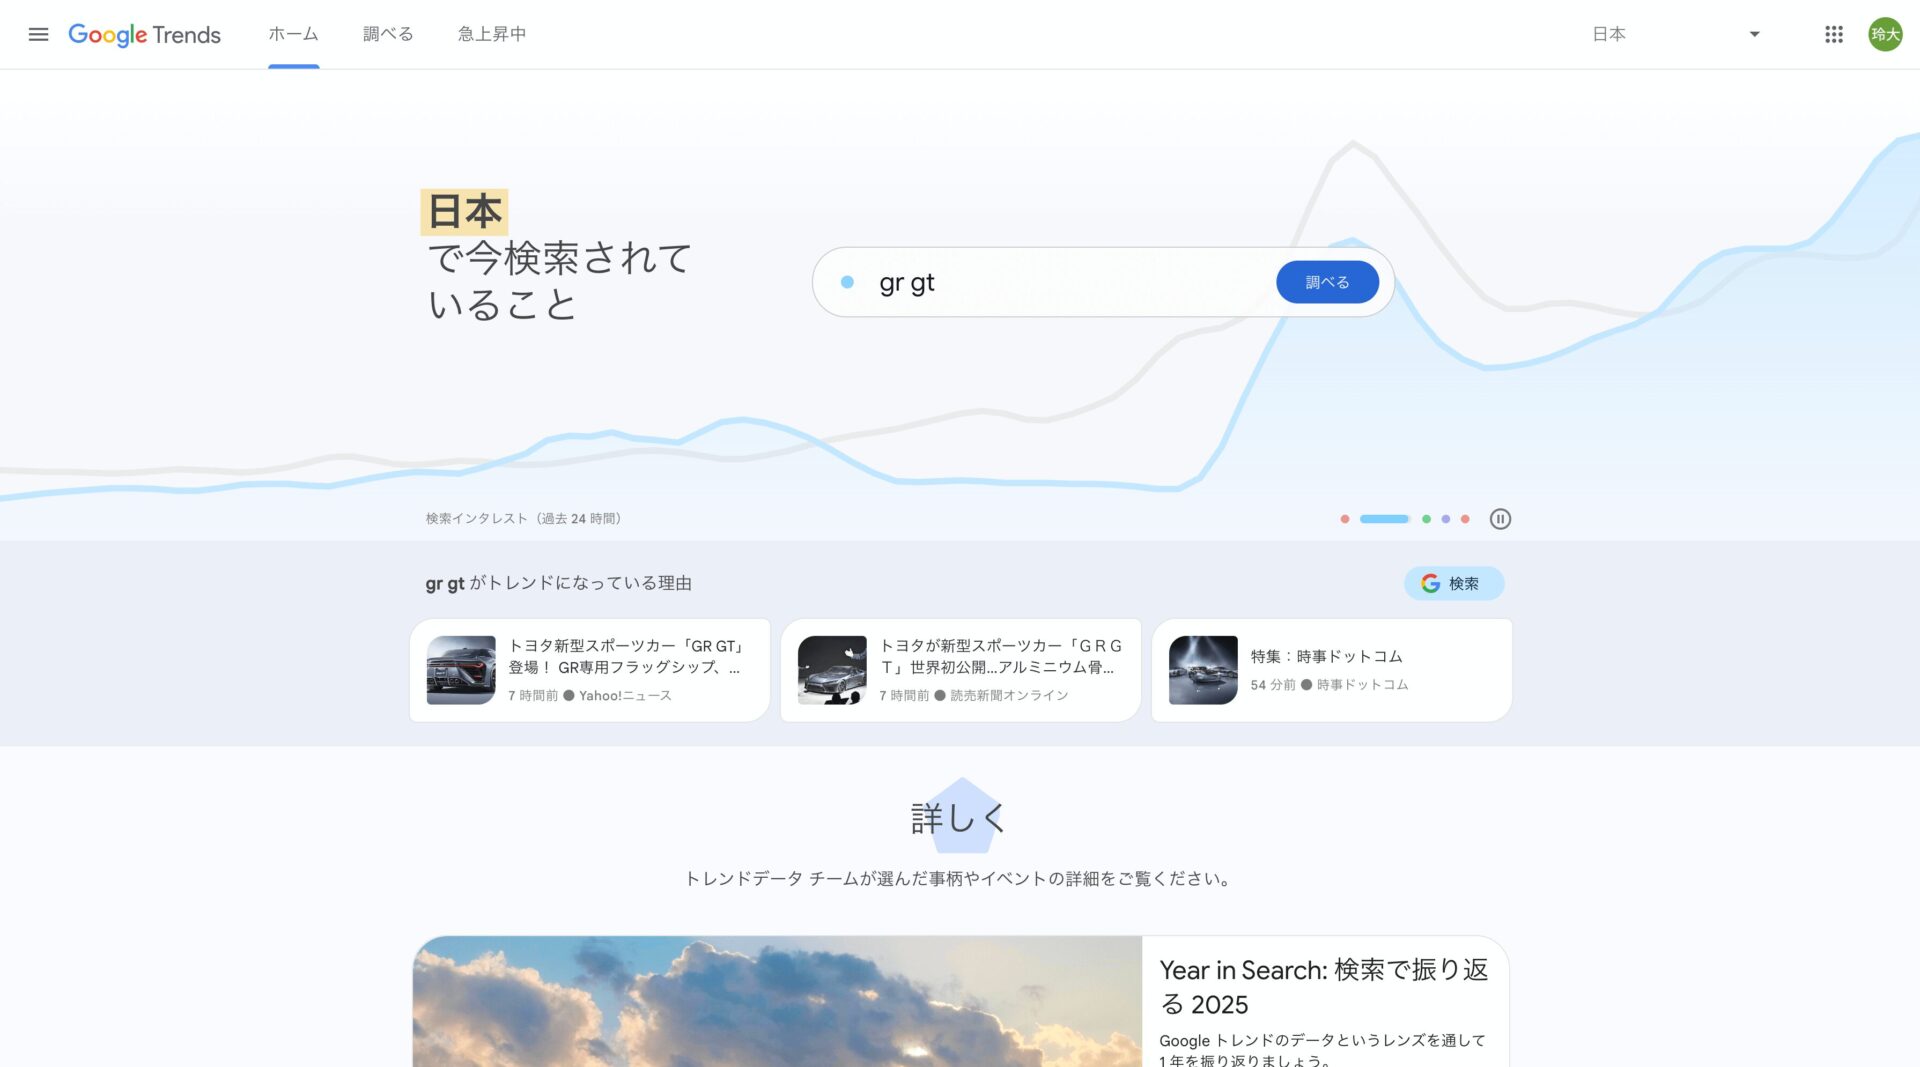Select the active blue trend pill
The width and height of the screenshot is (1920, 1067).
(1385, 519)
